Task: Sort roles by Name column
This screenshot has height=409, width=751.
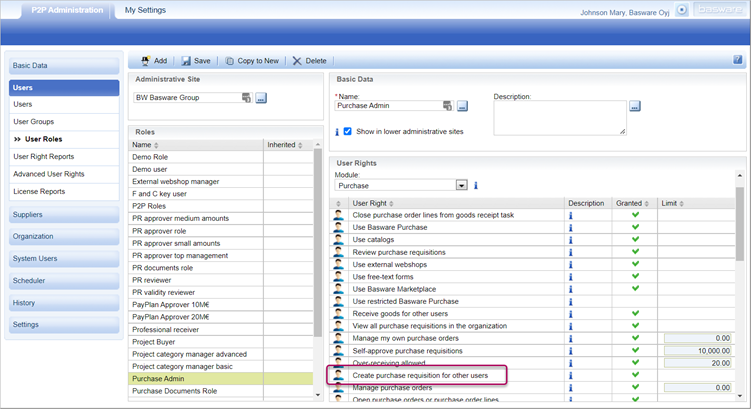Action: tap(145, 145)
